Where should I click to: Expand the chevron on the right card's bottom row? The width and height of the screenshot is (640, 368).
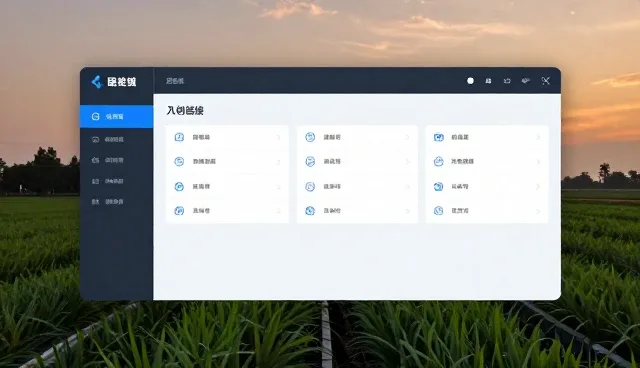538,211
